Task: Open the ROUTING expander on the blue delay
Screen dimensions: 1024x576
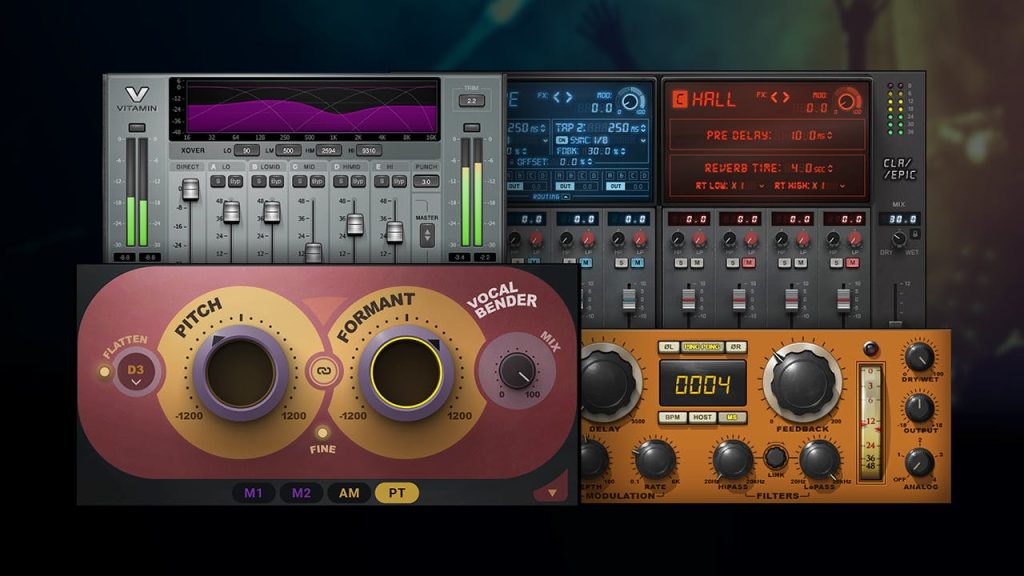Action: click(x=564, y=197)
